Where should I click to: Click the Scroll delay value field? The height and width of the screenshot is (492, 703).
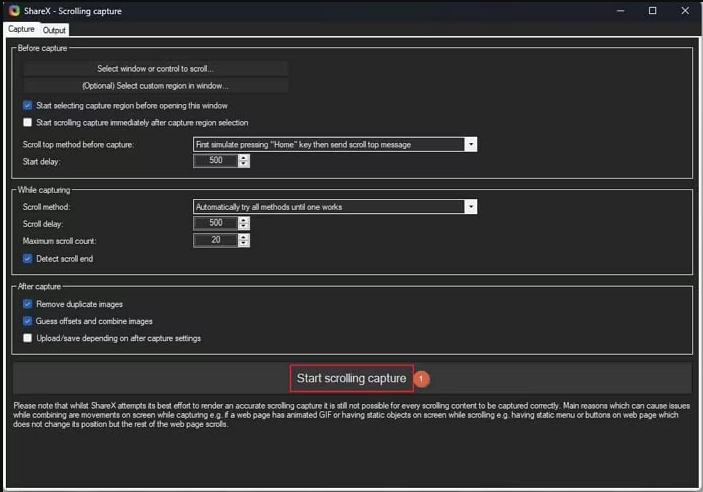point(216,223)
